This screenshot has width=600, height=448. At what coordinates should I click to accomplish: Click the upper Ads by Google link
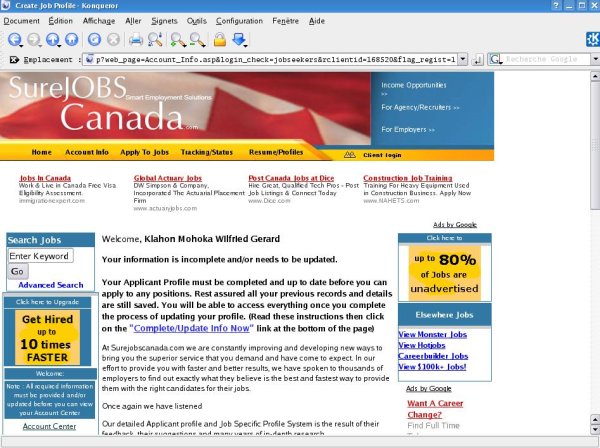(x=455, y=225)
